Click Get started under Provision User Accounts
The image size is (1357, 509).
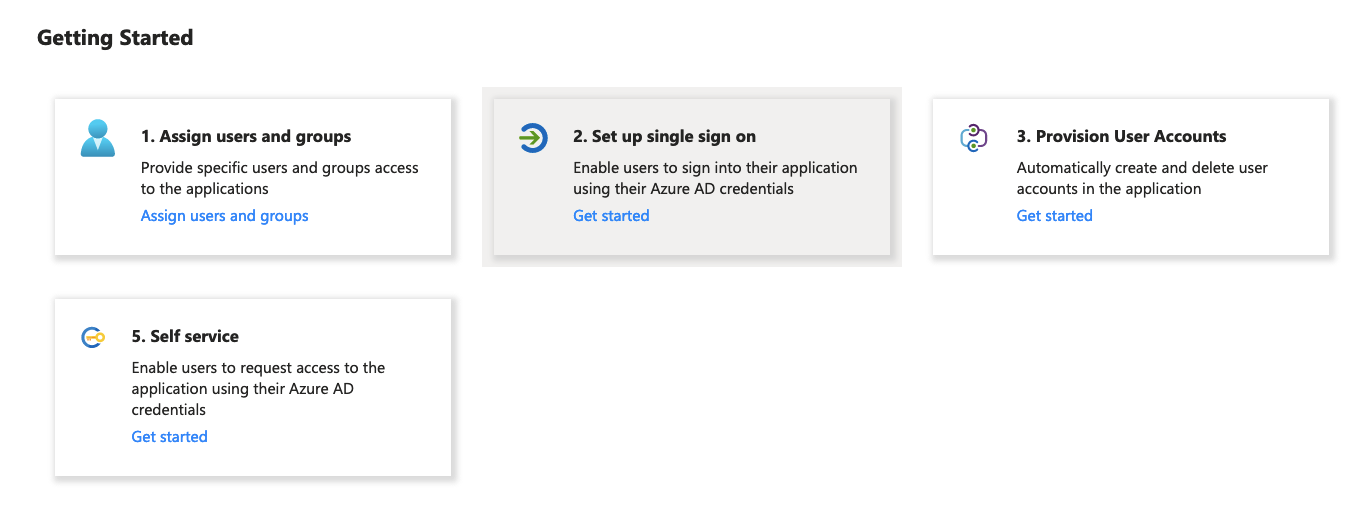pos(1054,216)
